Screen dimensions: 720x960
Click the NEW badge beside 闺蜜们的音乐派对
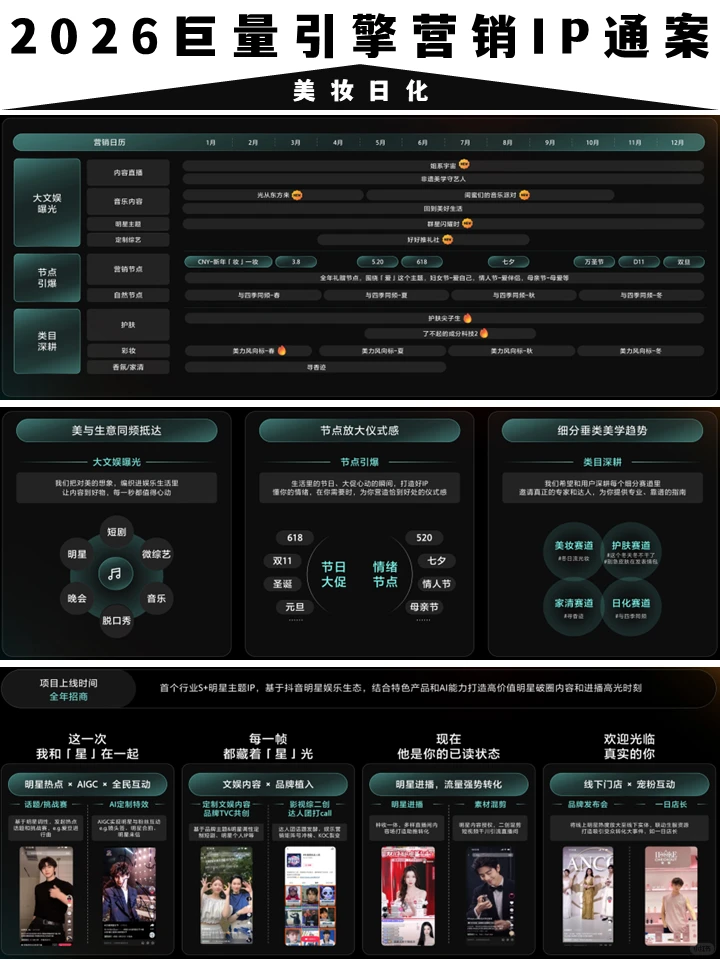coord(524,195)
